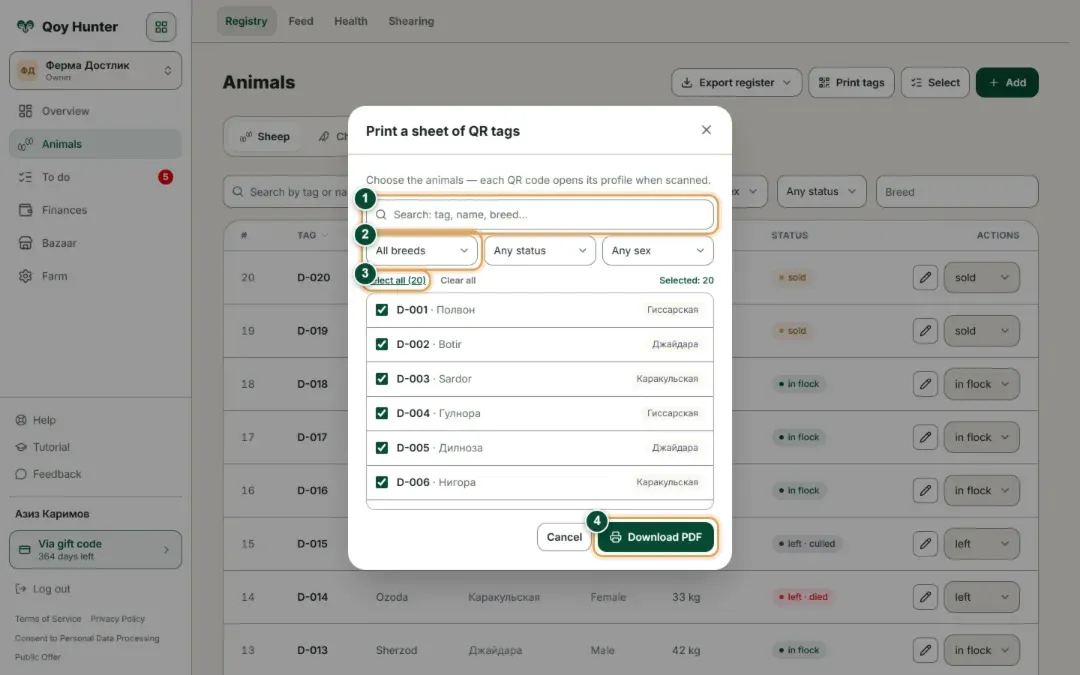Click Select all (20) link
Screen dimensions: 1080x675
tap(398, 280)
